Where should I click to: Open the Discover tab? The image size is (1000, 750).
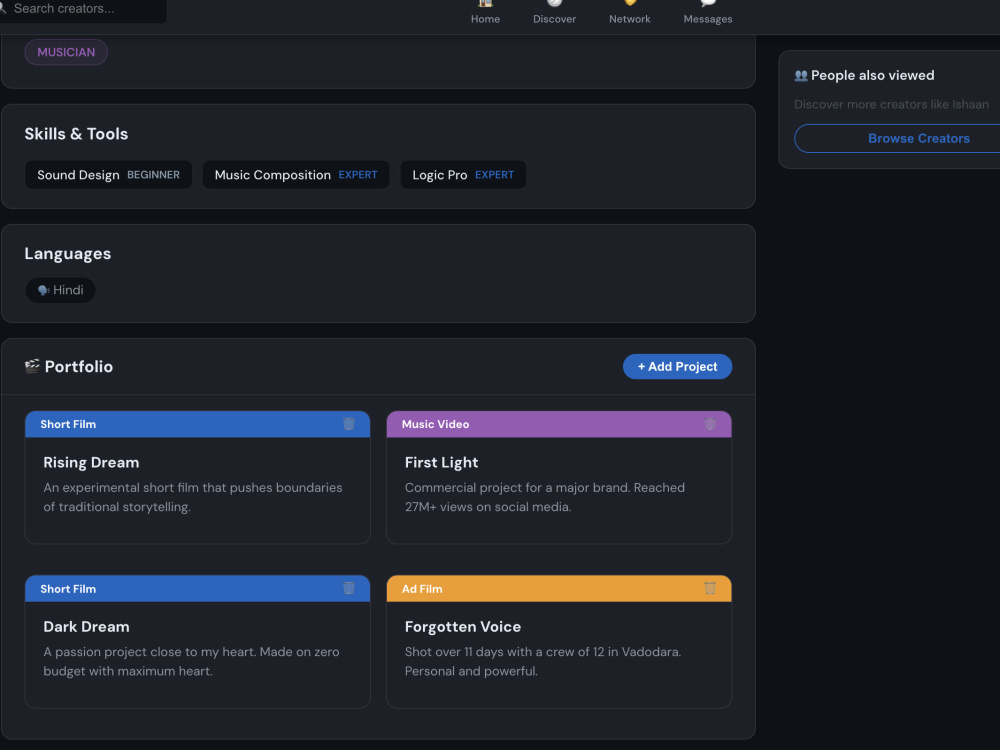coord(554,13)
